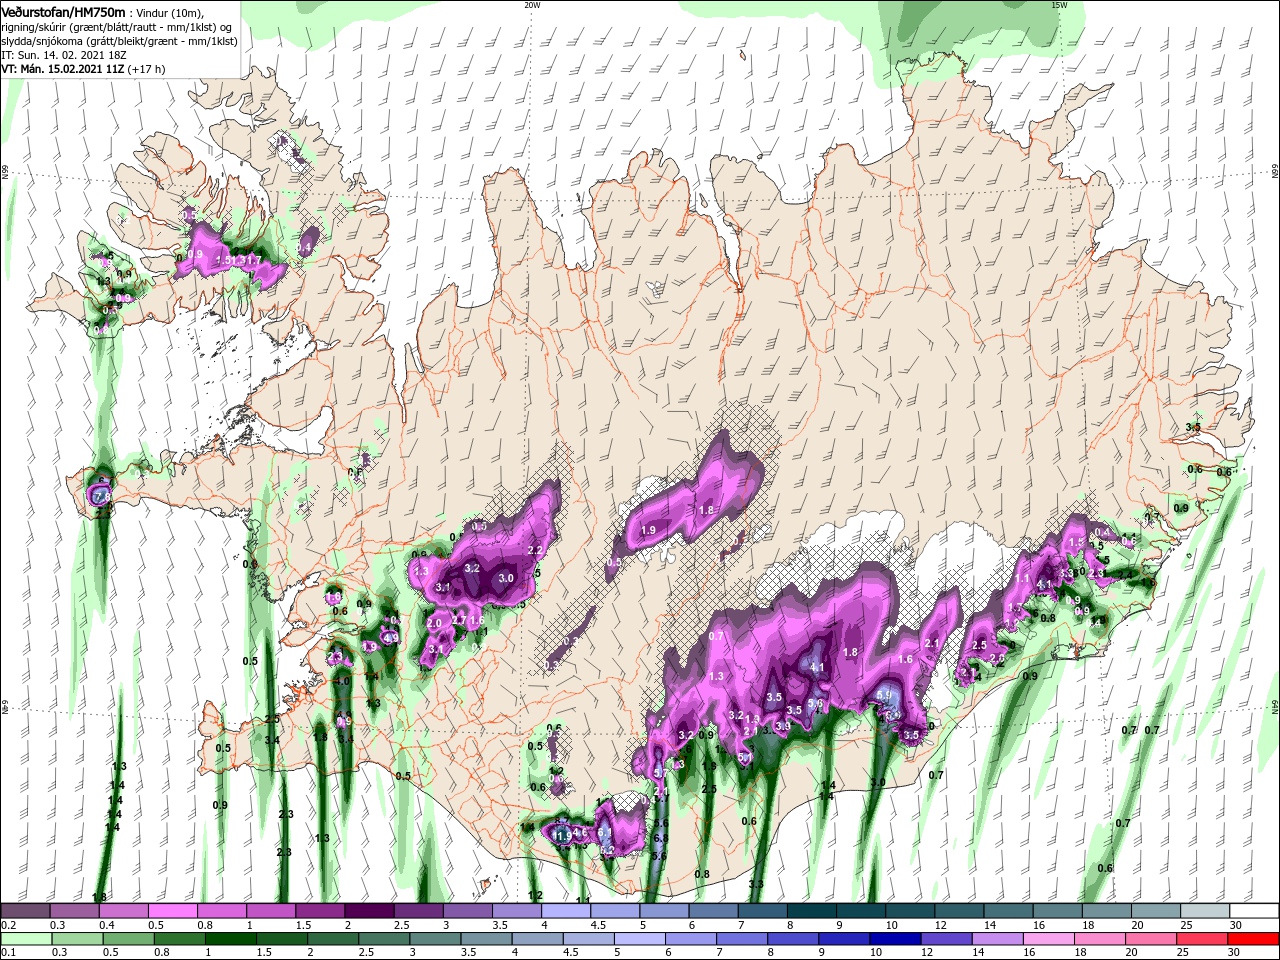Select the 'IT: Sun. 14. 02. 2021 18Z' line

(x=63, y=55)
